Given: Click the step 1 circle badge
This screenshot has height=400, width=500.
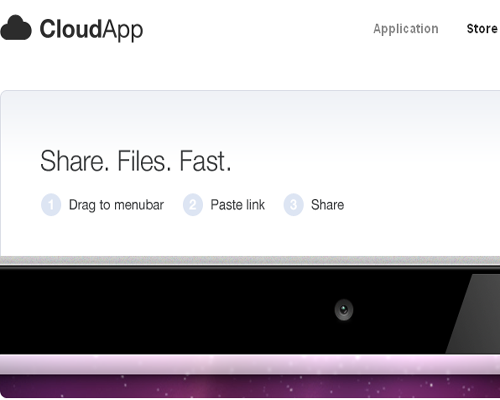Looking at the screenshot, I should point(51,205).
